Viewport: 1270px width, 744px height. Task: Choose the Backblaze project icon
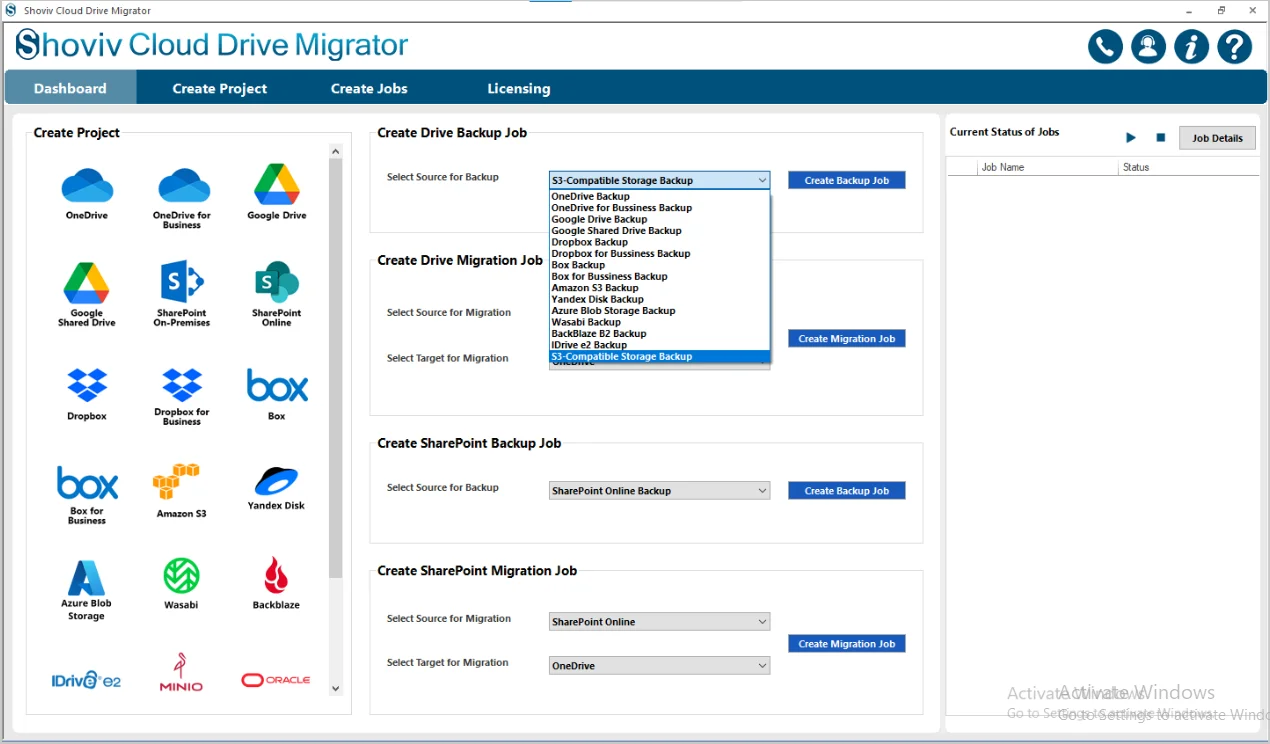click(x=276, y=583)
